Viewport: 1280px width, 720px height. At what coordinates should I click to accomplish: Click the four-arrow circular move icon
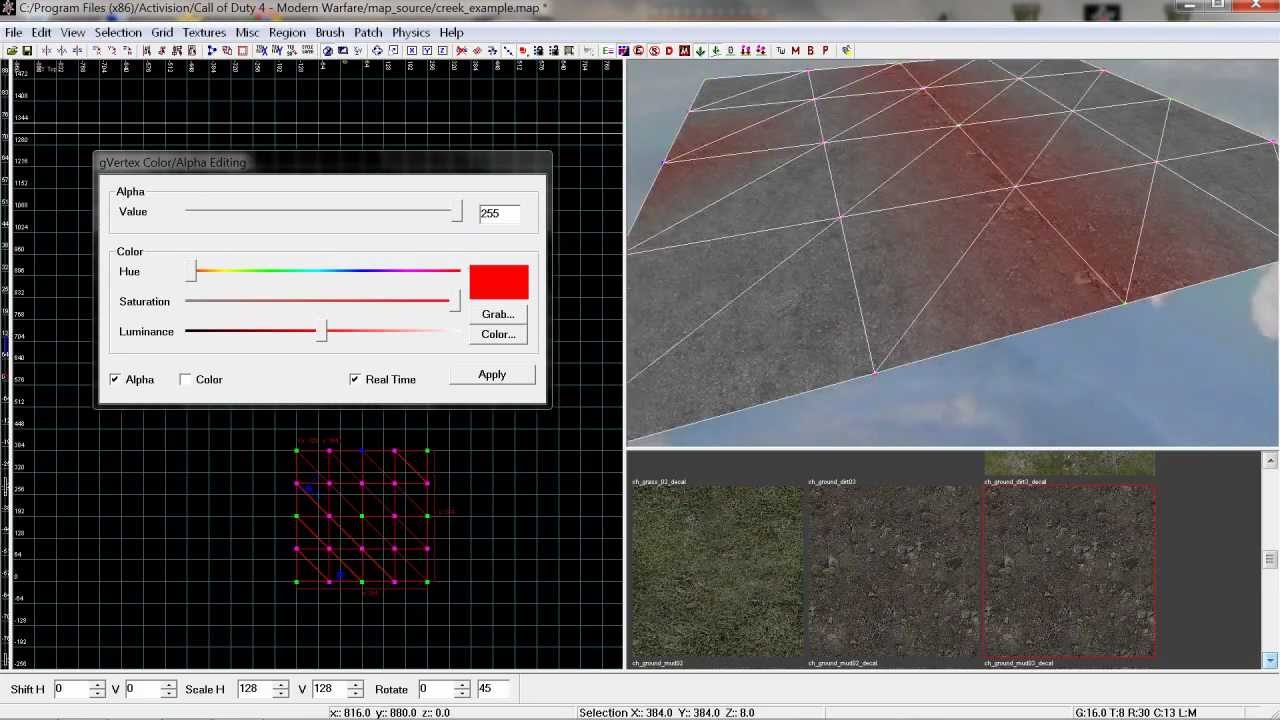[x=377, y=51]
